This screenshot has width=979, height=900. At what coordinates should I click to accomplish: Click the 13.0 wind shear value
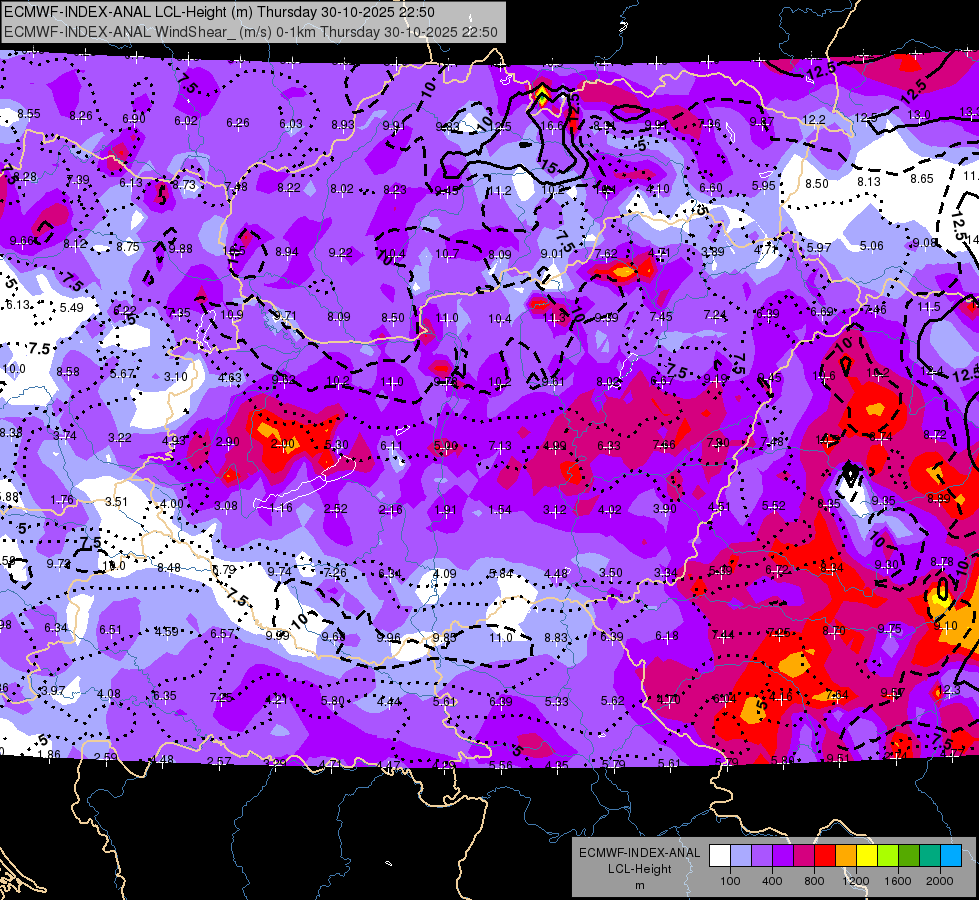click(918, 114)
